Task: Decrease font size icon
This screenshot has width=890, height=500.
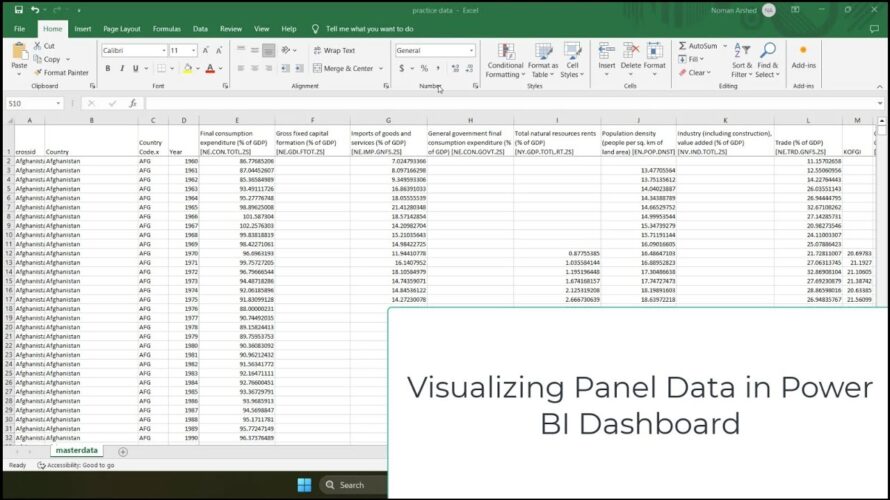Action: (219, 51)
